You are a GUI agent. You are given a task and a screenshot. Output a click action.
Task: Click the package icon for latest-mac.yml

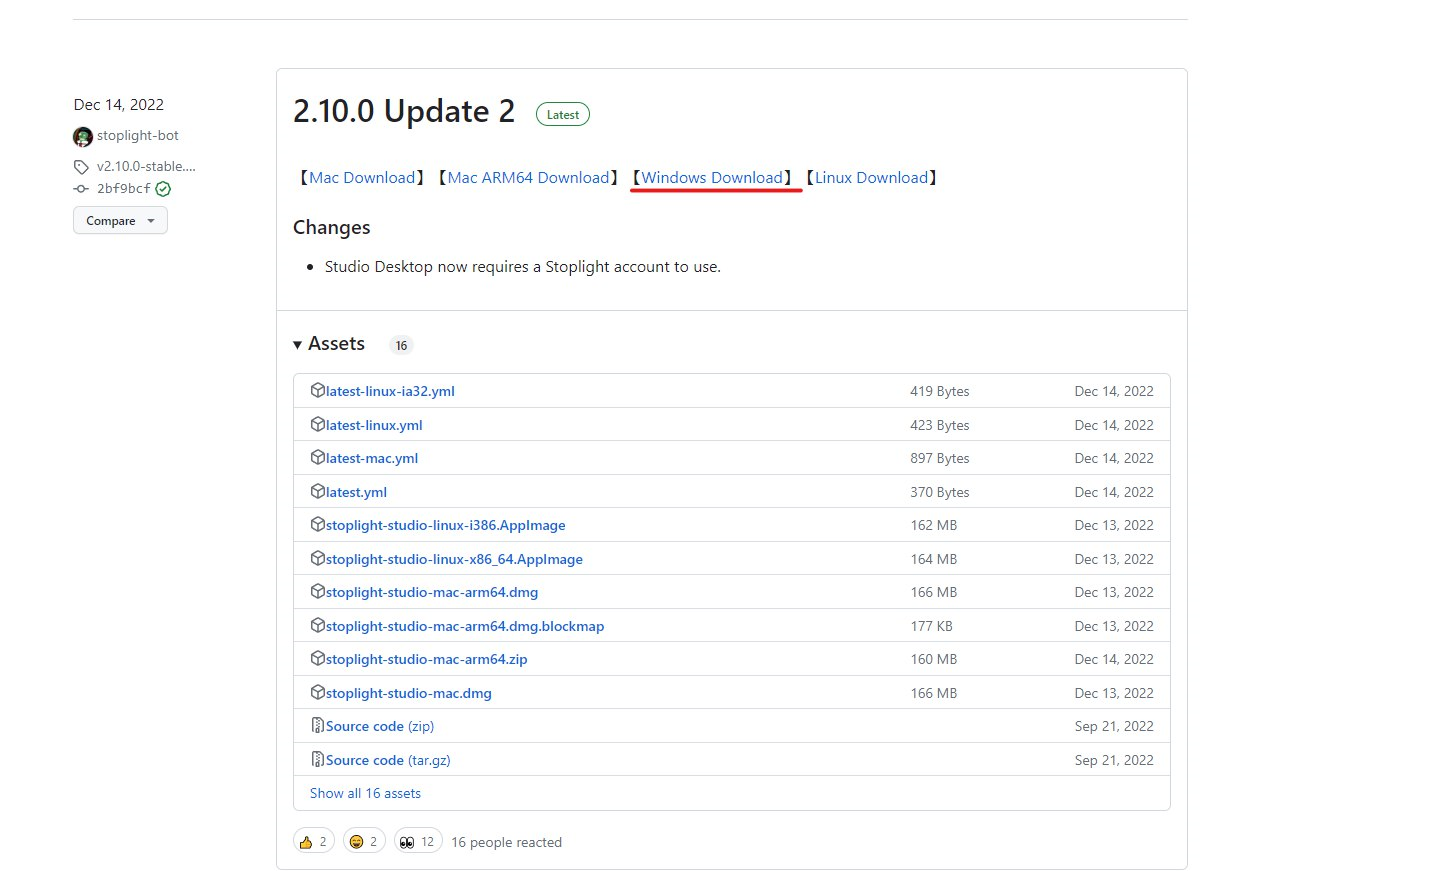point(318,457)
